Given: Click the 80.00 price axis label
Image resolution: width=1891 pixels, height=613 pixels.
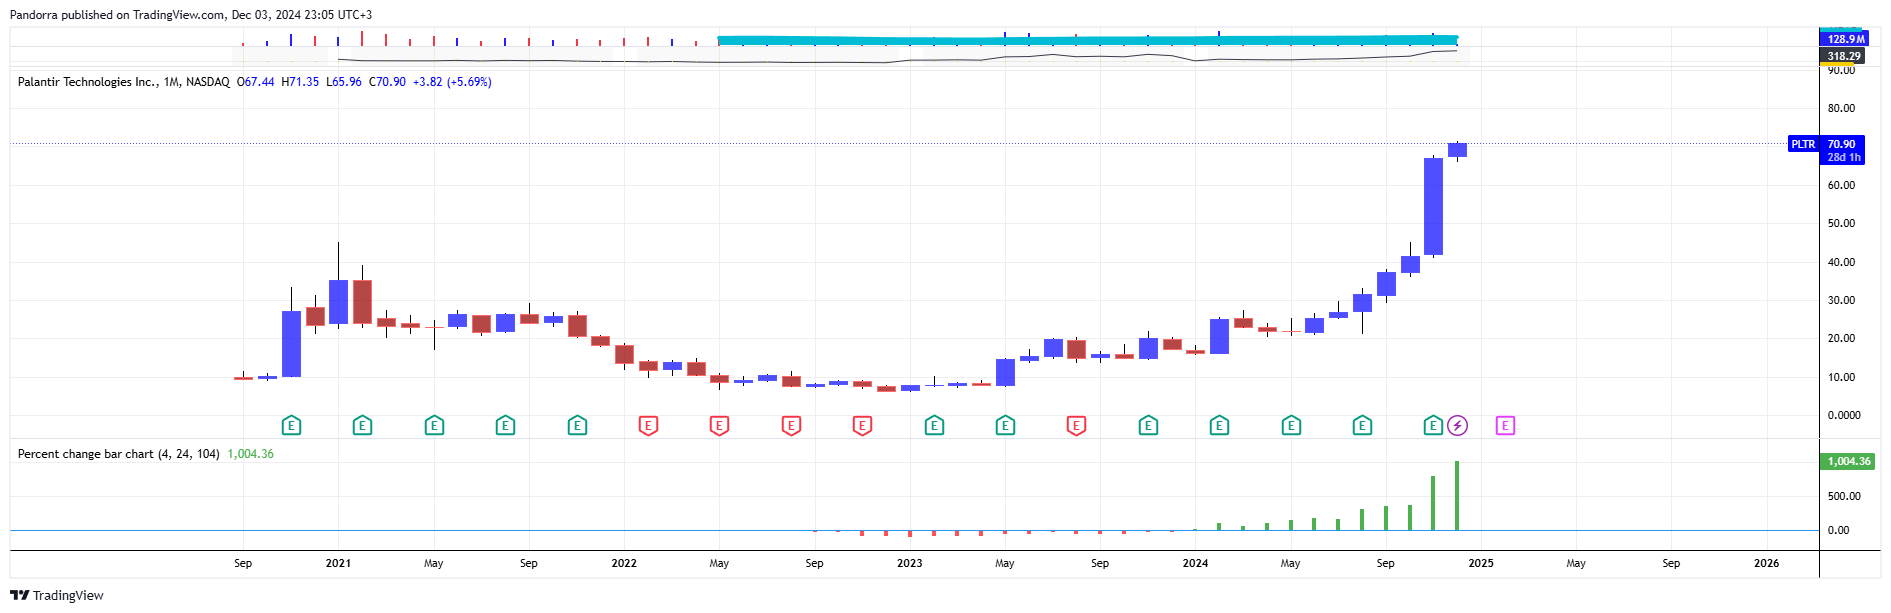Looking at the screenshot, I should [1841, 108].
